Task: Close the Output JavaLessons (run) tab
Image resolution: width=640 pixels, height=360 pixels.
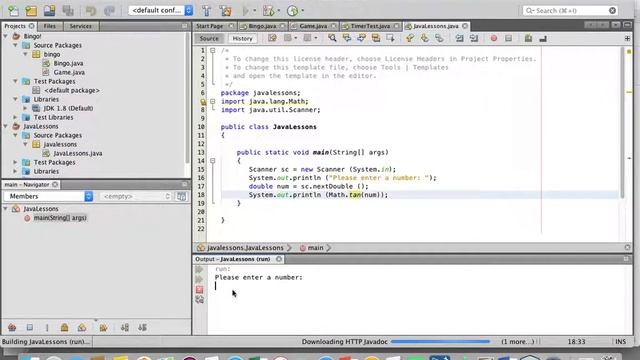Action: pos(279,259)
